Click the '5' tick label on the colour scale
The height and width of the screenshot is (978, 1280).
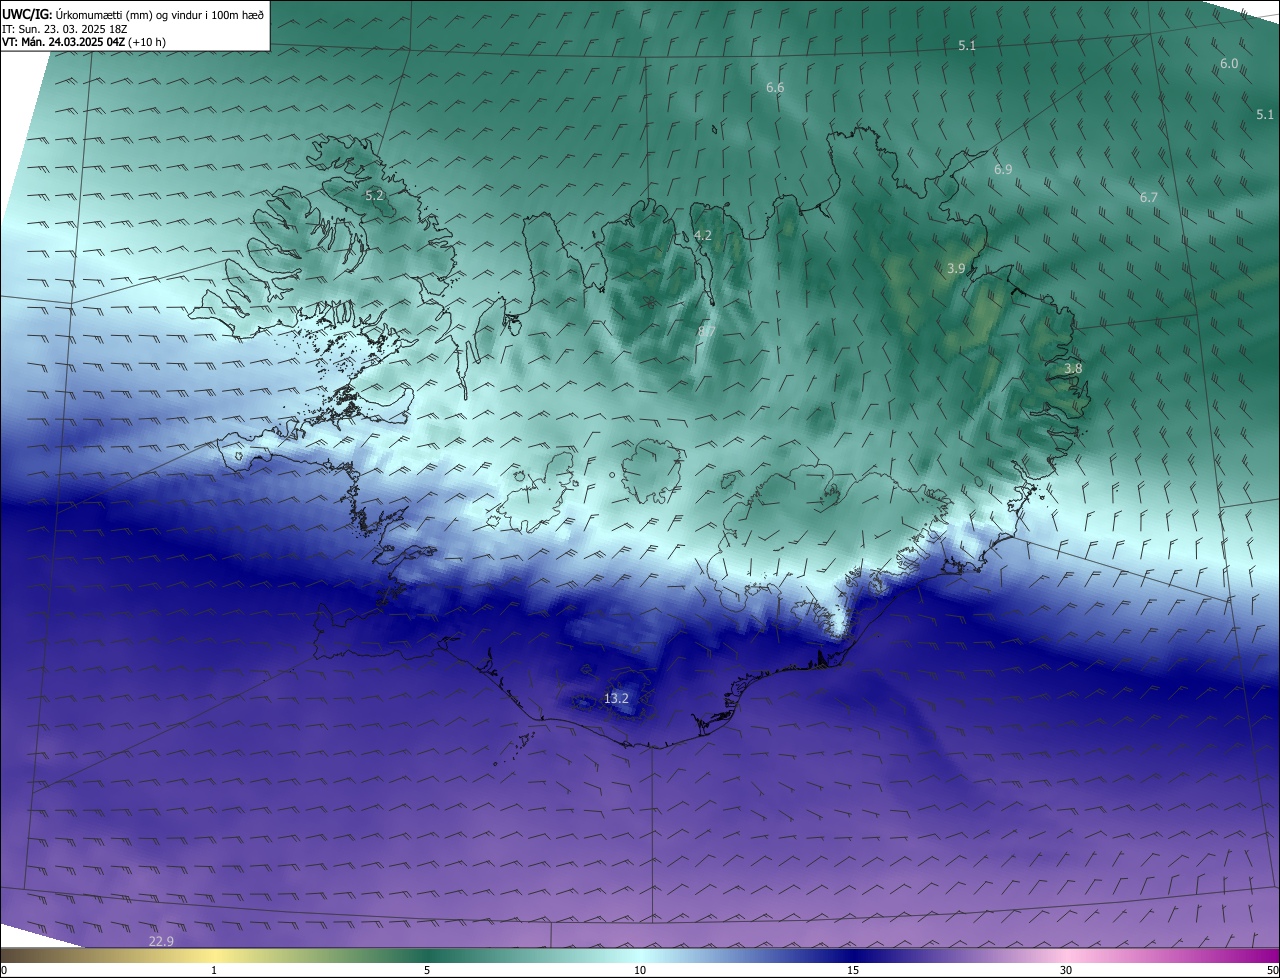(x=427, y=970)
